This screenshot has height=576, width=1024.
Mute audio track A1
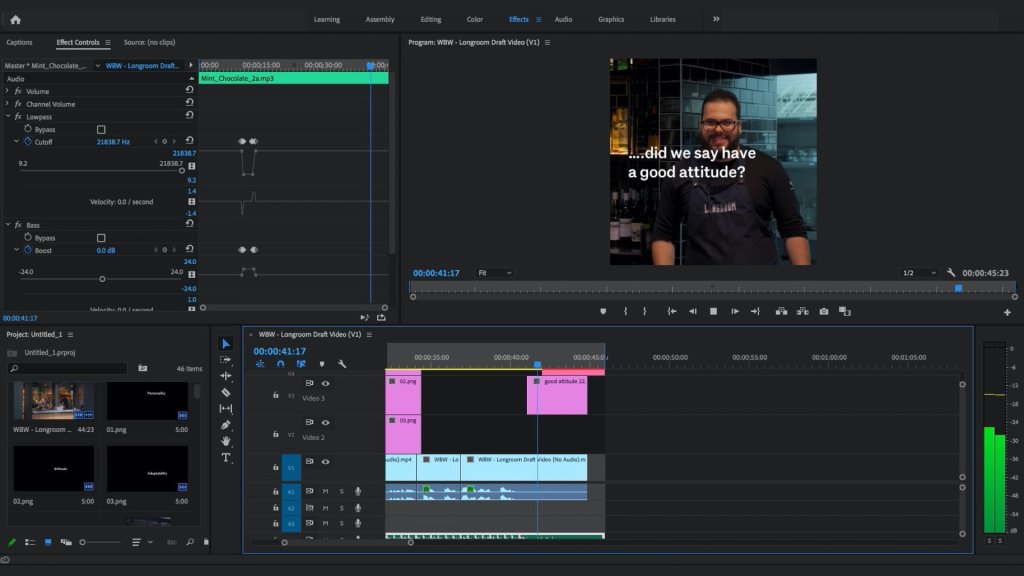(x=325, y=491)
